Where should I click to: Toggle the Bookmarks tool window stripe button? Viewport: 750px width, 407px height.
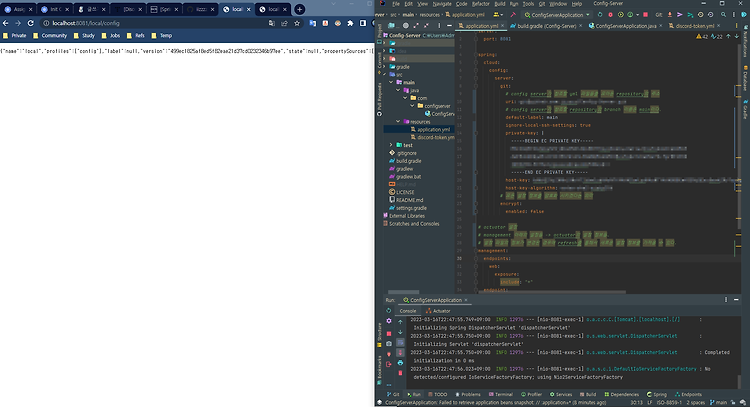pyautogui.click(x=380, y=369)
